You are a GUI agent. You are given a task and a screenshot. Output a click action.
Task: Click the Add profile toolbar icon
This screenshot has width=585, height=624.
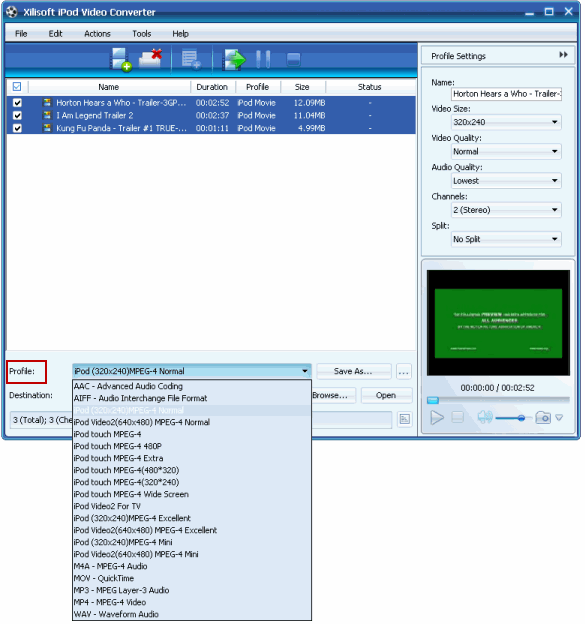point(191,59)
